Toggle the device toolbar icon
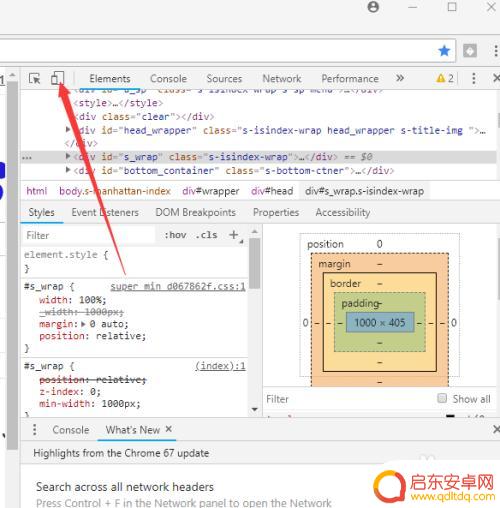The width and height of the screenshot is (500, 508). (x=57, y=78)
